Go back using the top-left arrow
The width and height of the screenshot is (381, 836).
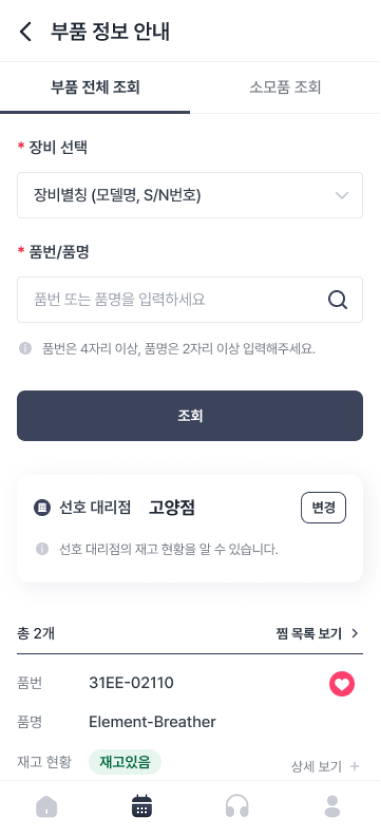click(x=25, y=32)
